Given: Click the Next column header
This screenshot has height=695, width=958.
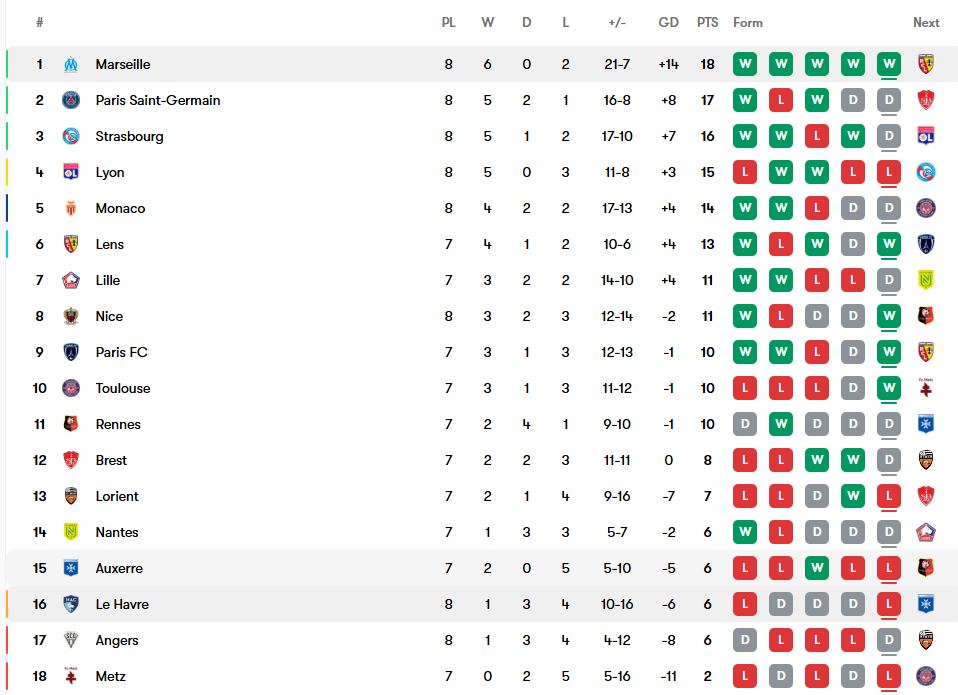Looking at the screenshot, I should [926, 22].
